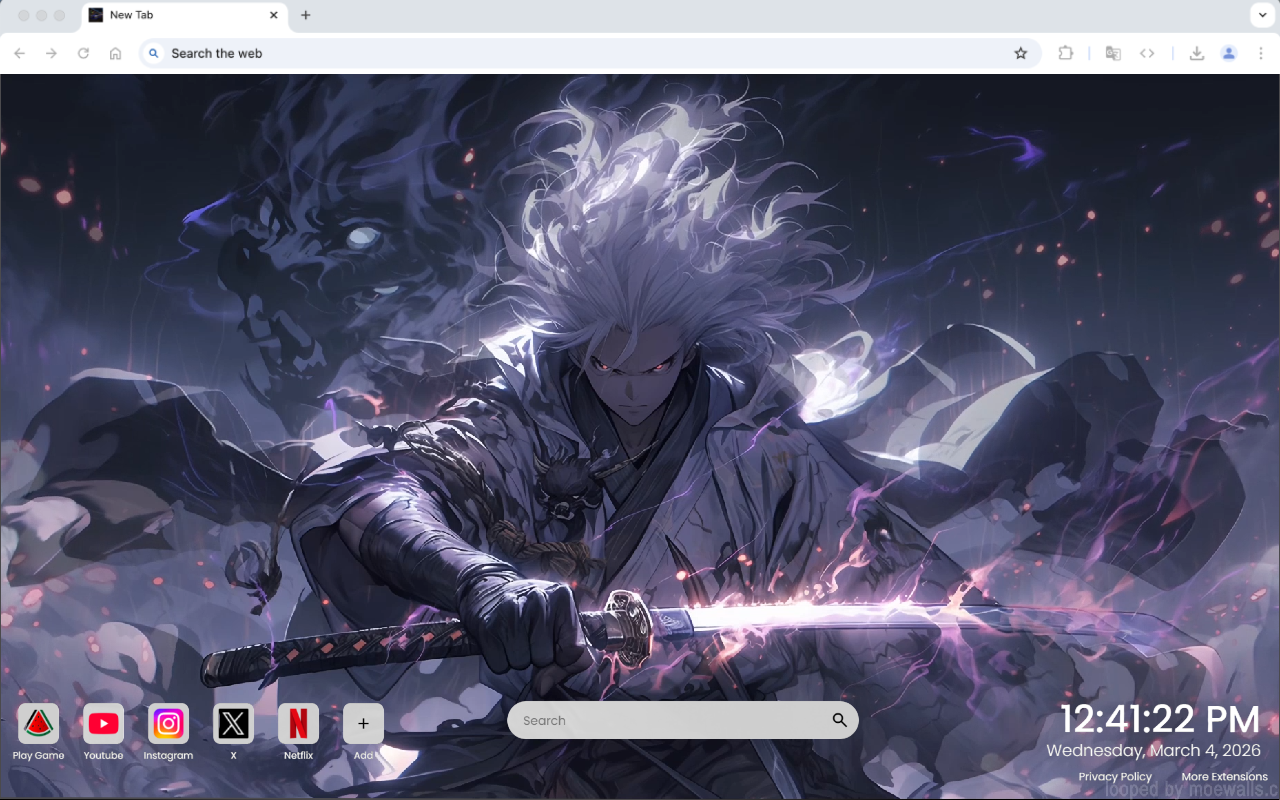Click the date Wednesday, March 4, 2026

1153,750
